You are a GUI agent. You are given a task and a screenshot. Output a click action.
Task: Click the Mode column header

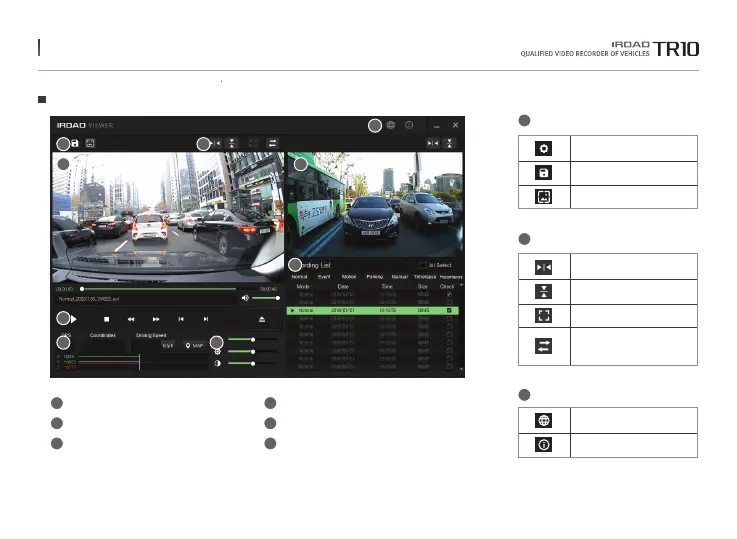pos(303,286)
